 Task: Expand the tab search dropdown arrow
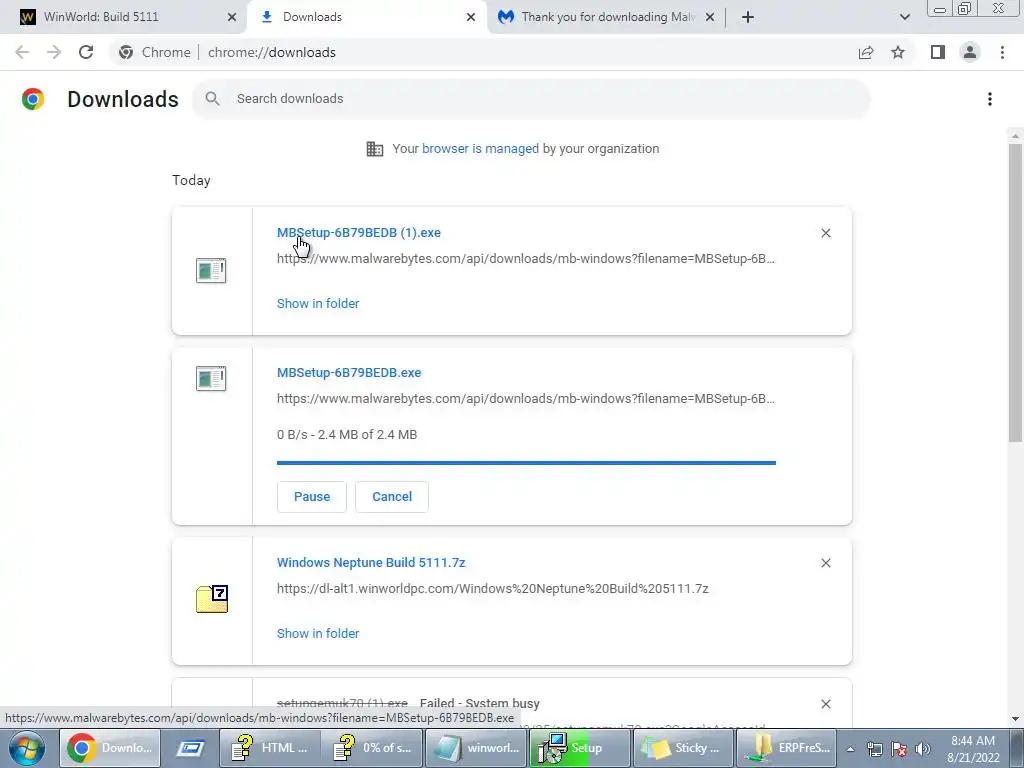pos(904,17)
